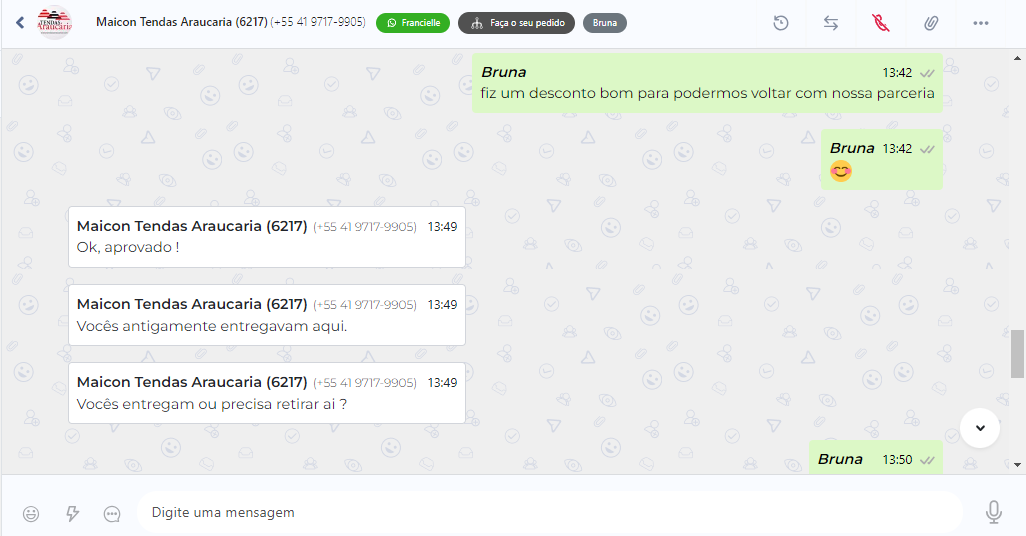Click the Ok, aprovado ! message bubble

pyautogui.click(x=267, y=237)
